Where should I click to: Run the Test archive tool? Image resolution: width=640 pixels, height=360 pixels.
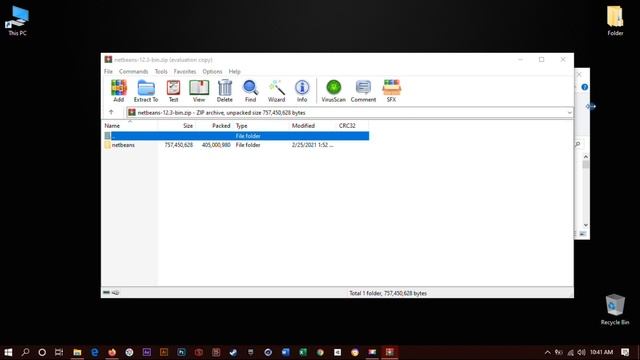[173, 91]
